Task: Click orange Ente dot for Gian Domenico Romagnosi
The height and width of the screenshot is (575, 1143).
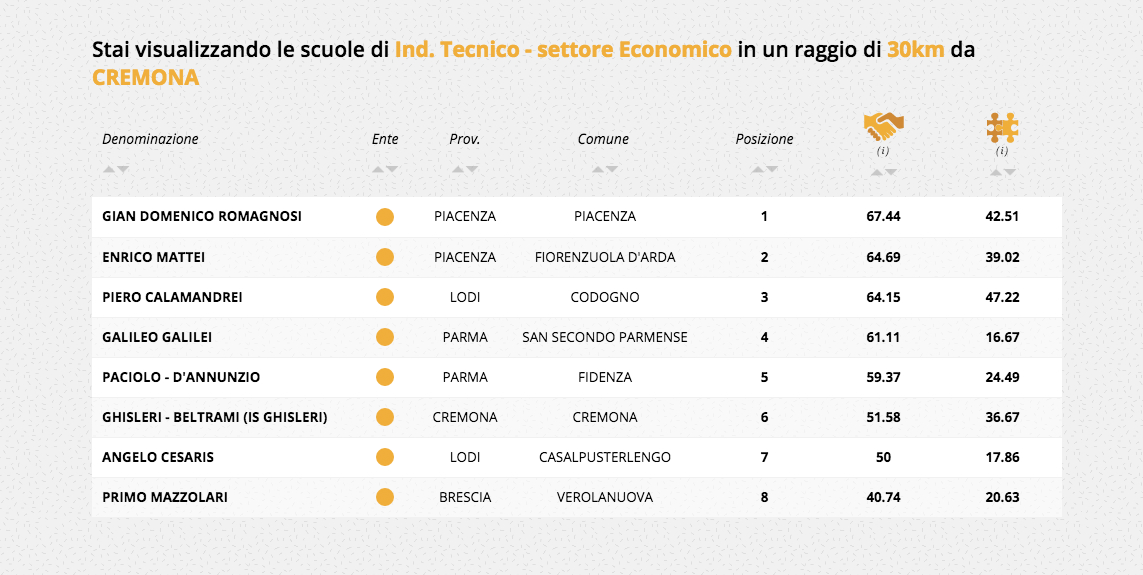Action: click(x=384, y=217)
